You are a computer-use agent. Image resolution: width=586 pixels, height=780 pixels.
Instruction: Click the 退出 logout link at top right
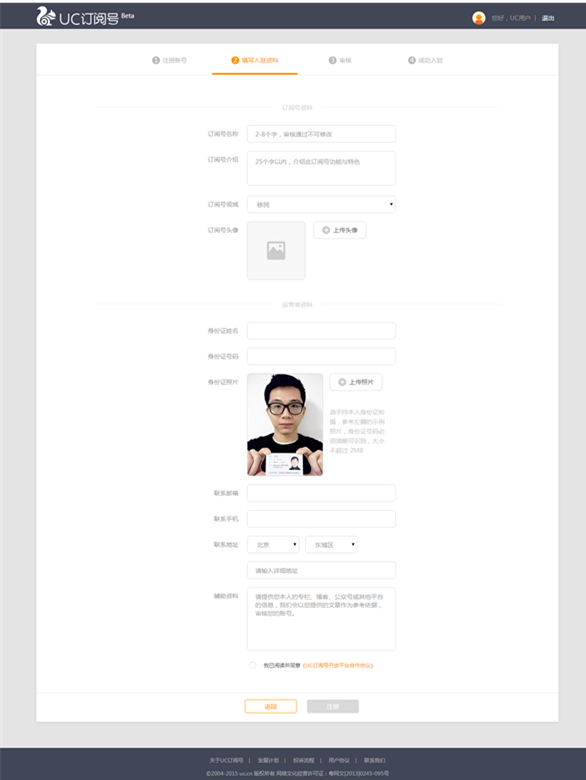pyautogui.click(x=548, y=18)
